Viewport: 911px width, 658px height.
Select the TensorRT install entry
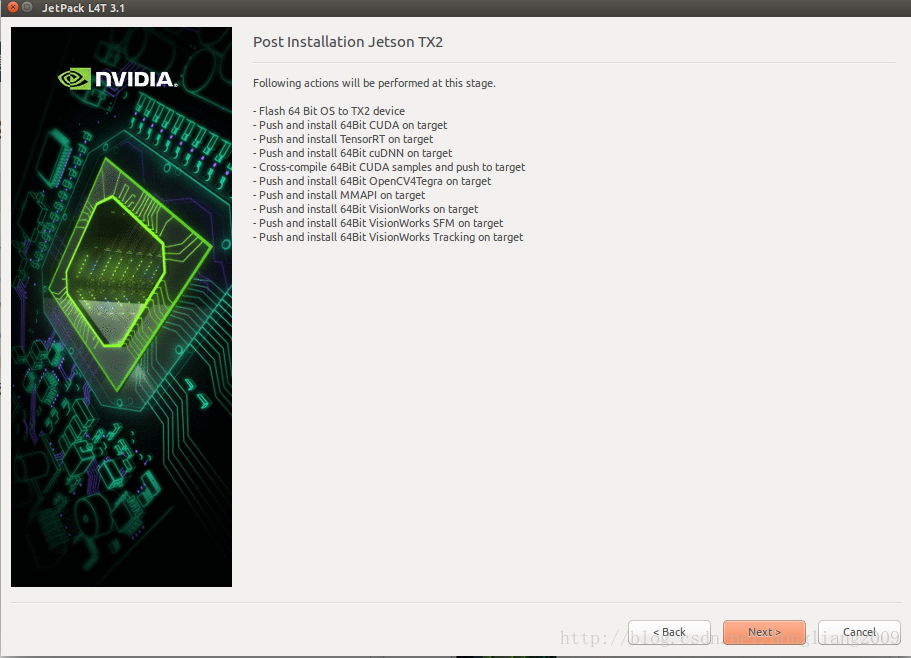tap(343, 139)
